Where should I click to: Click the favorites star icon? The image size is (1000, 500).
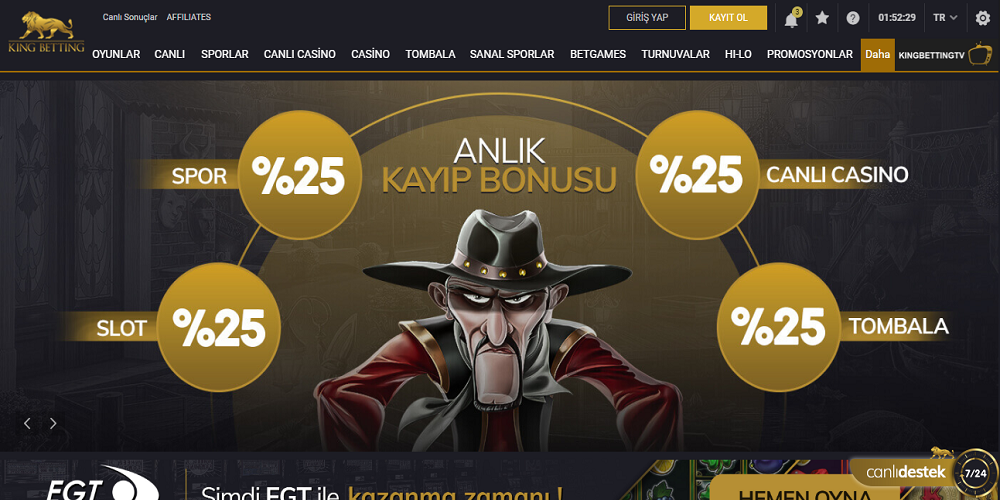pyautogui.click(x=822, y=18)
